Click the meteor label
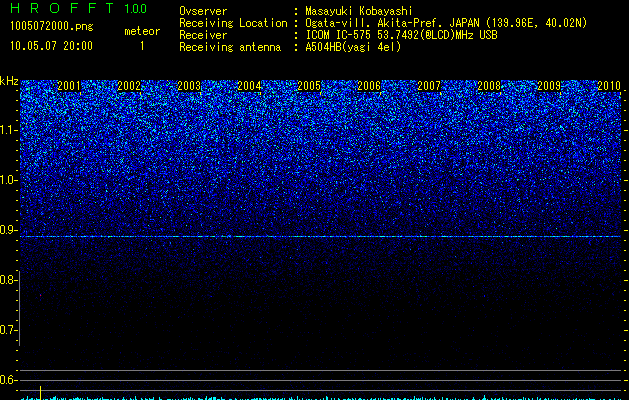The height and width of the screenshot is (400, 629). click(x=142, y=31)
